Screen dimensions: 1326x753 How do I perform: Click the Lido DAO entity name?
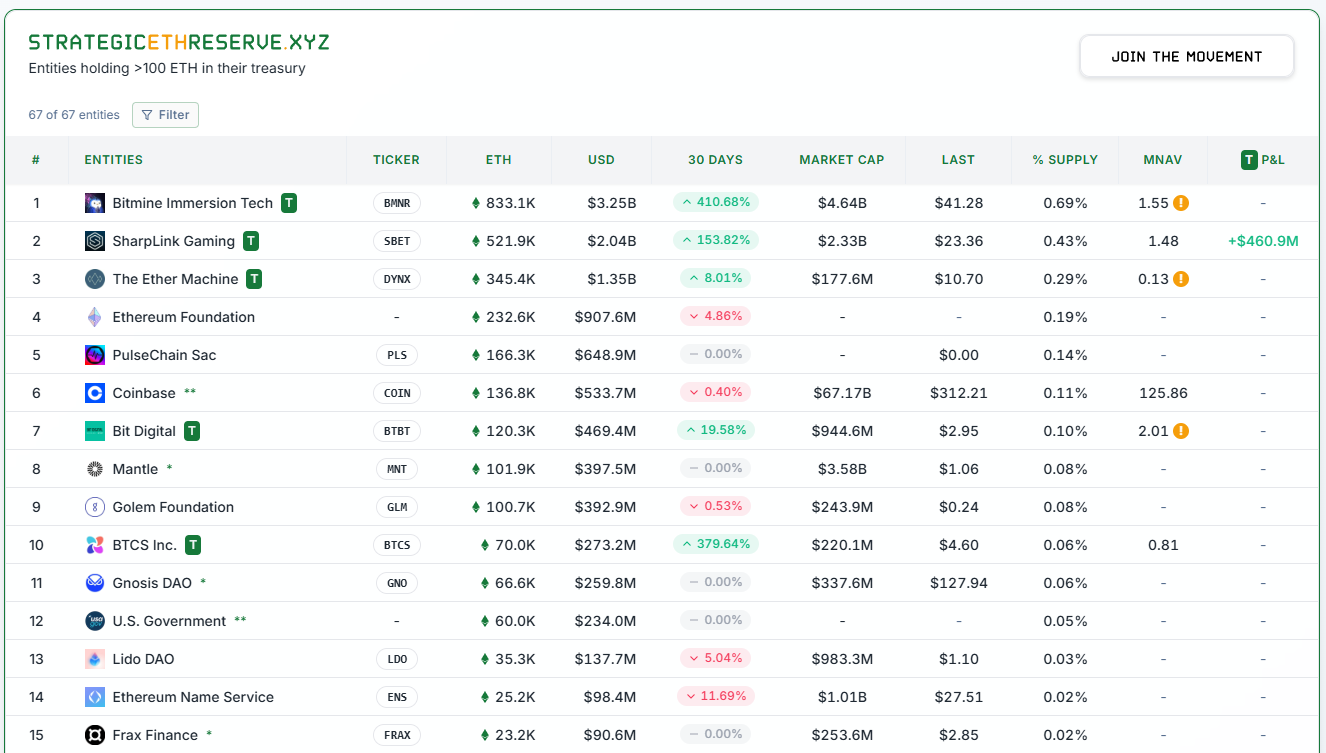coord(144,659)
